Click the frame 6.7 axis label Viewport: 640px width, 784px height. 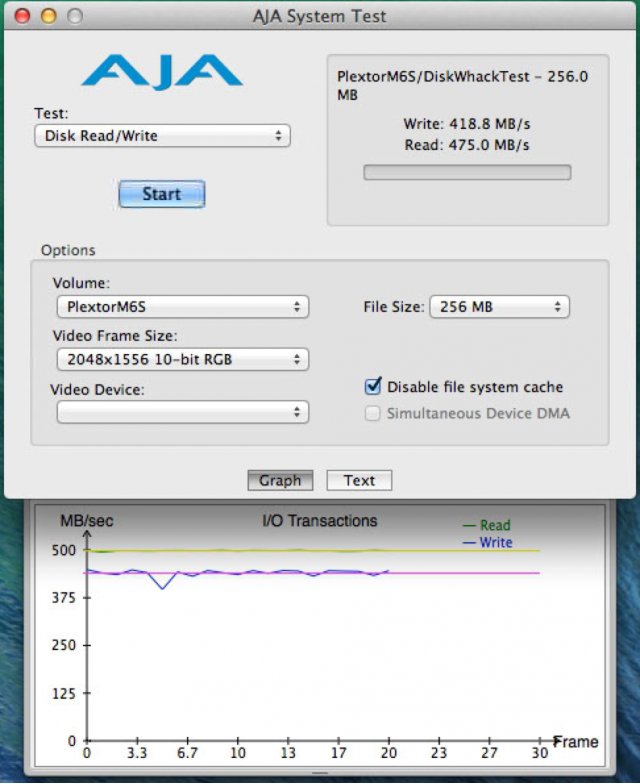tap(188, 753)
